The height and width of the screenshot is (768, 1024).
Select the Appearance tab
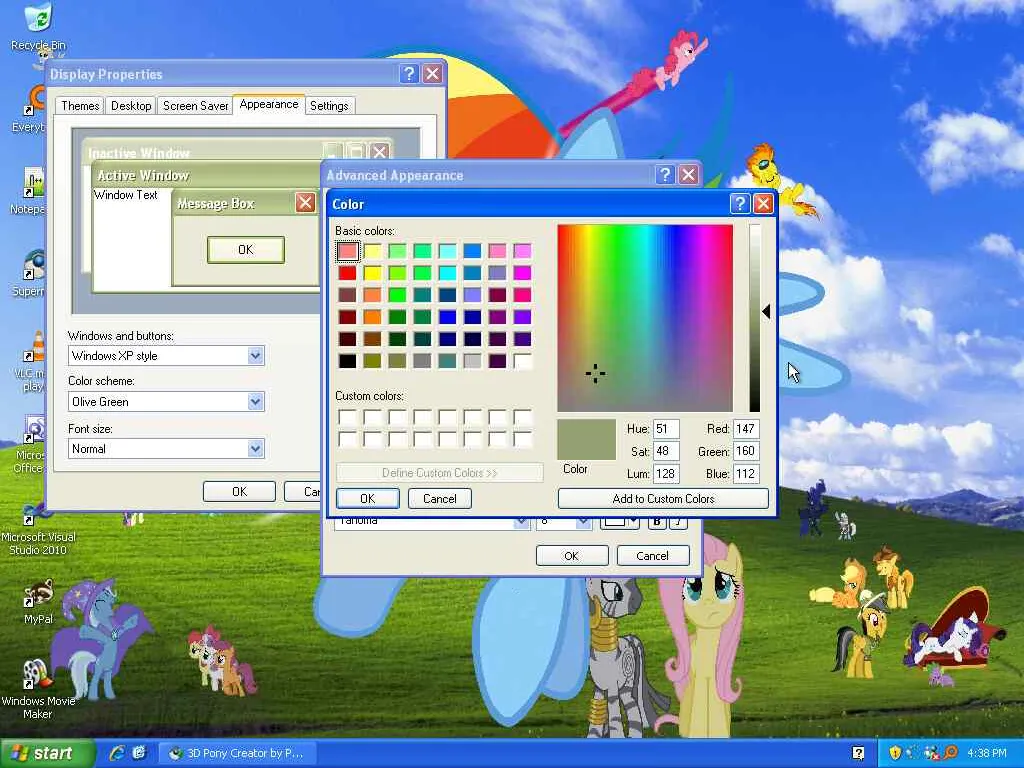[x=268, y=104]
